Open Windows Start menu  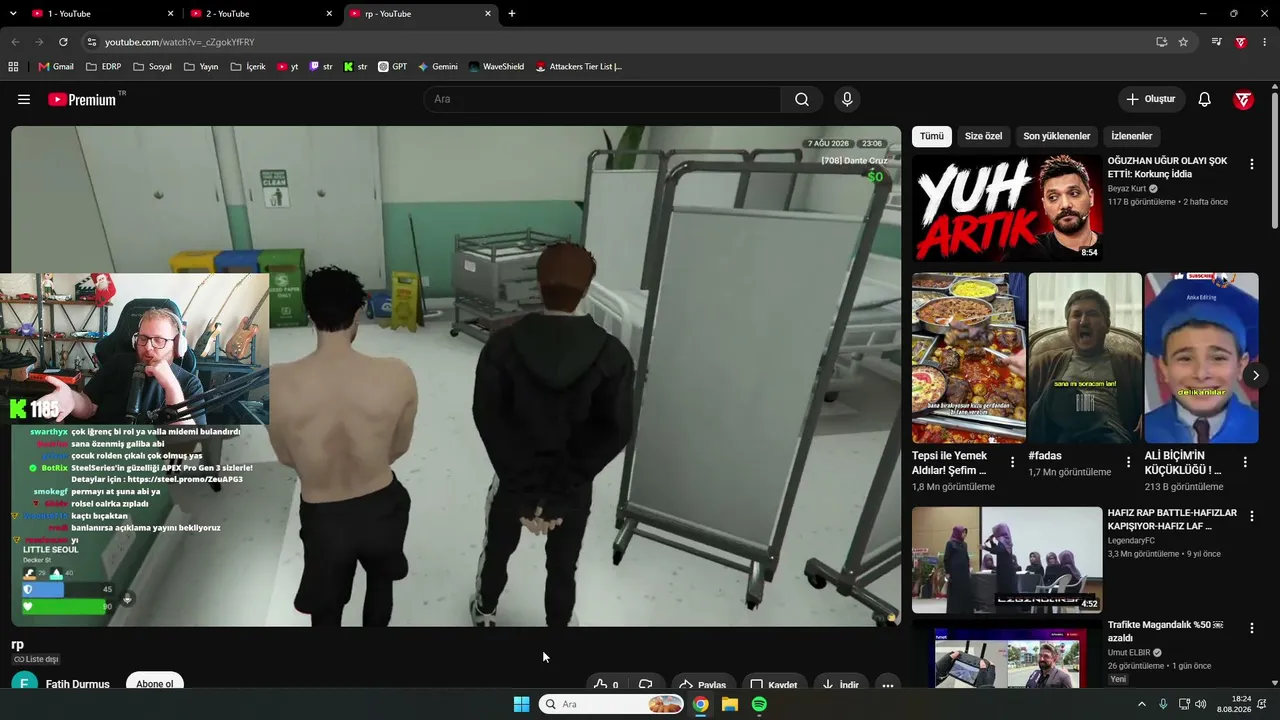(x=521, y=704)
